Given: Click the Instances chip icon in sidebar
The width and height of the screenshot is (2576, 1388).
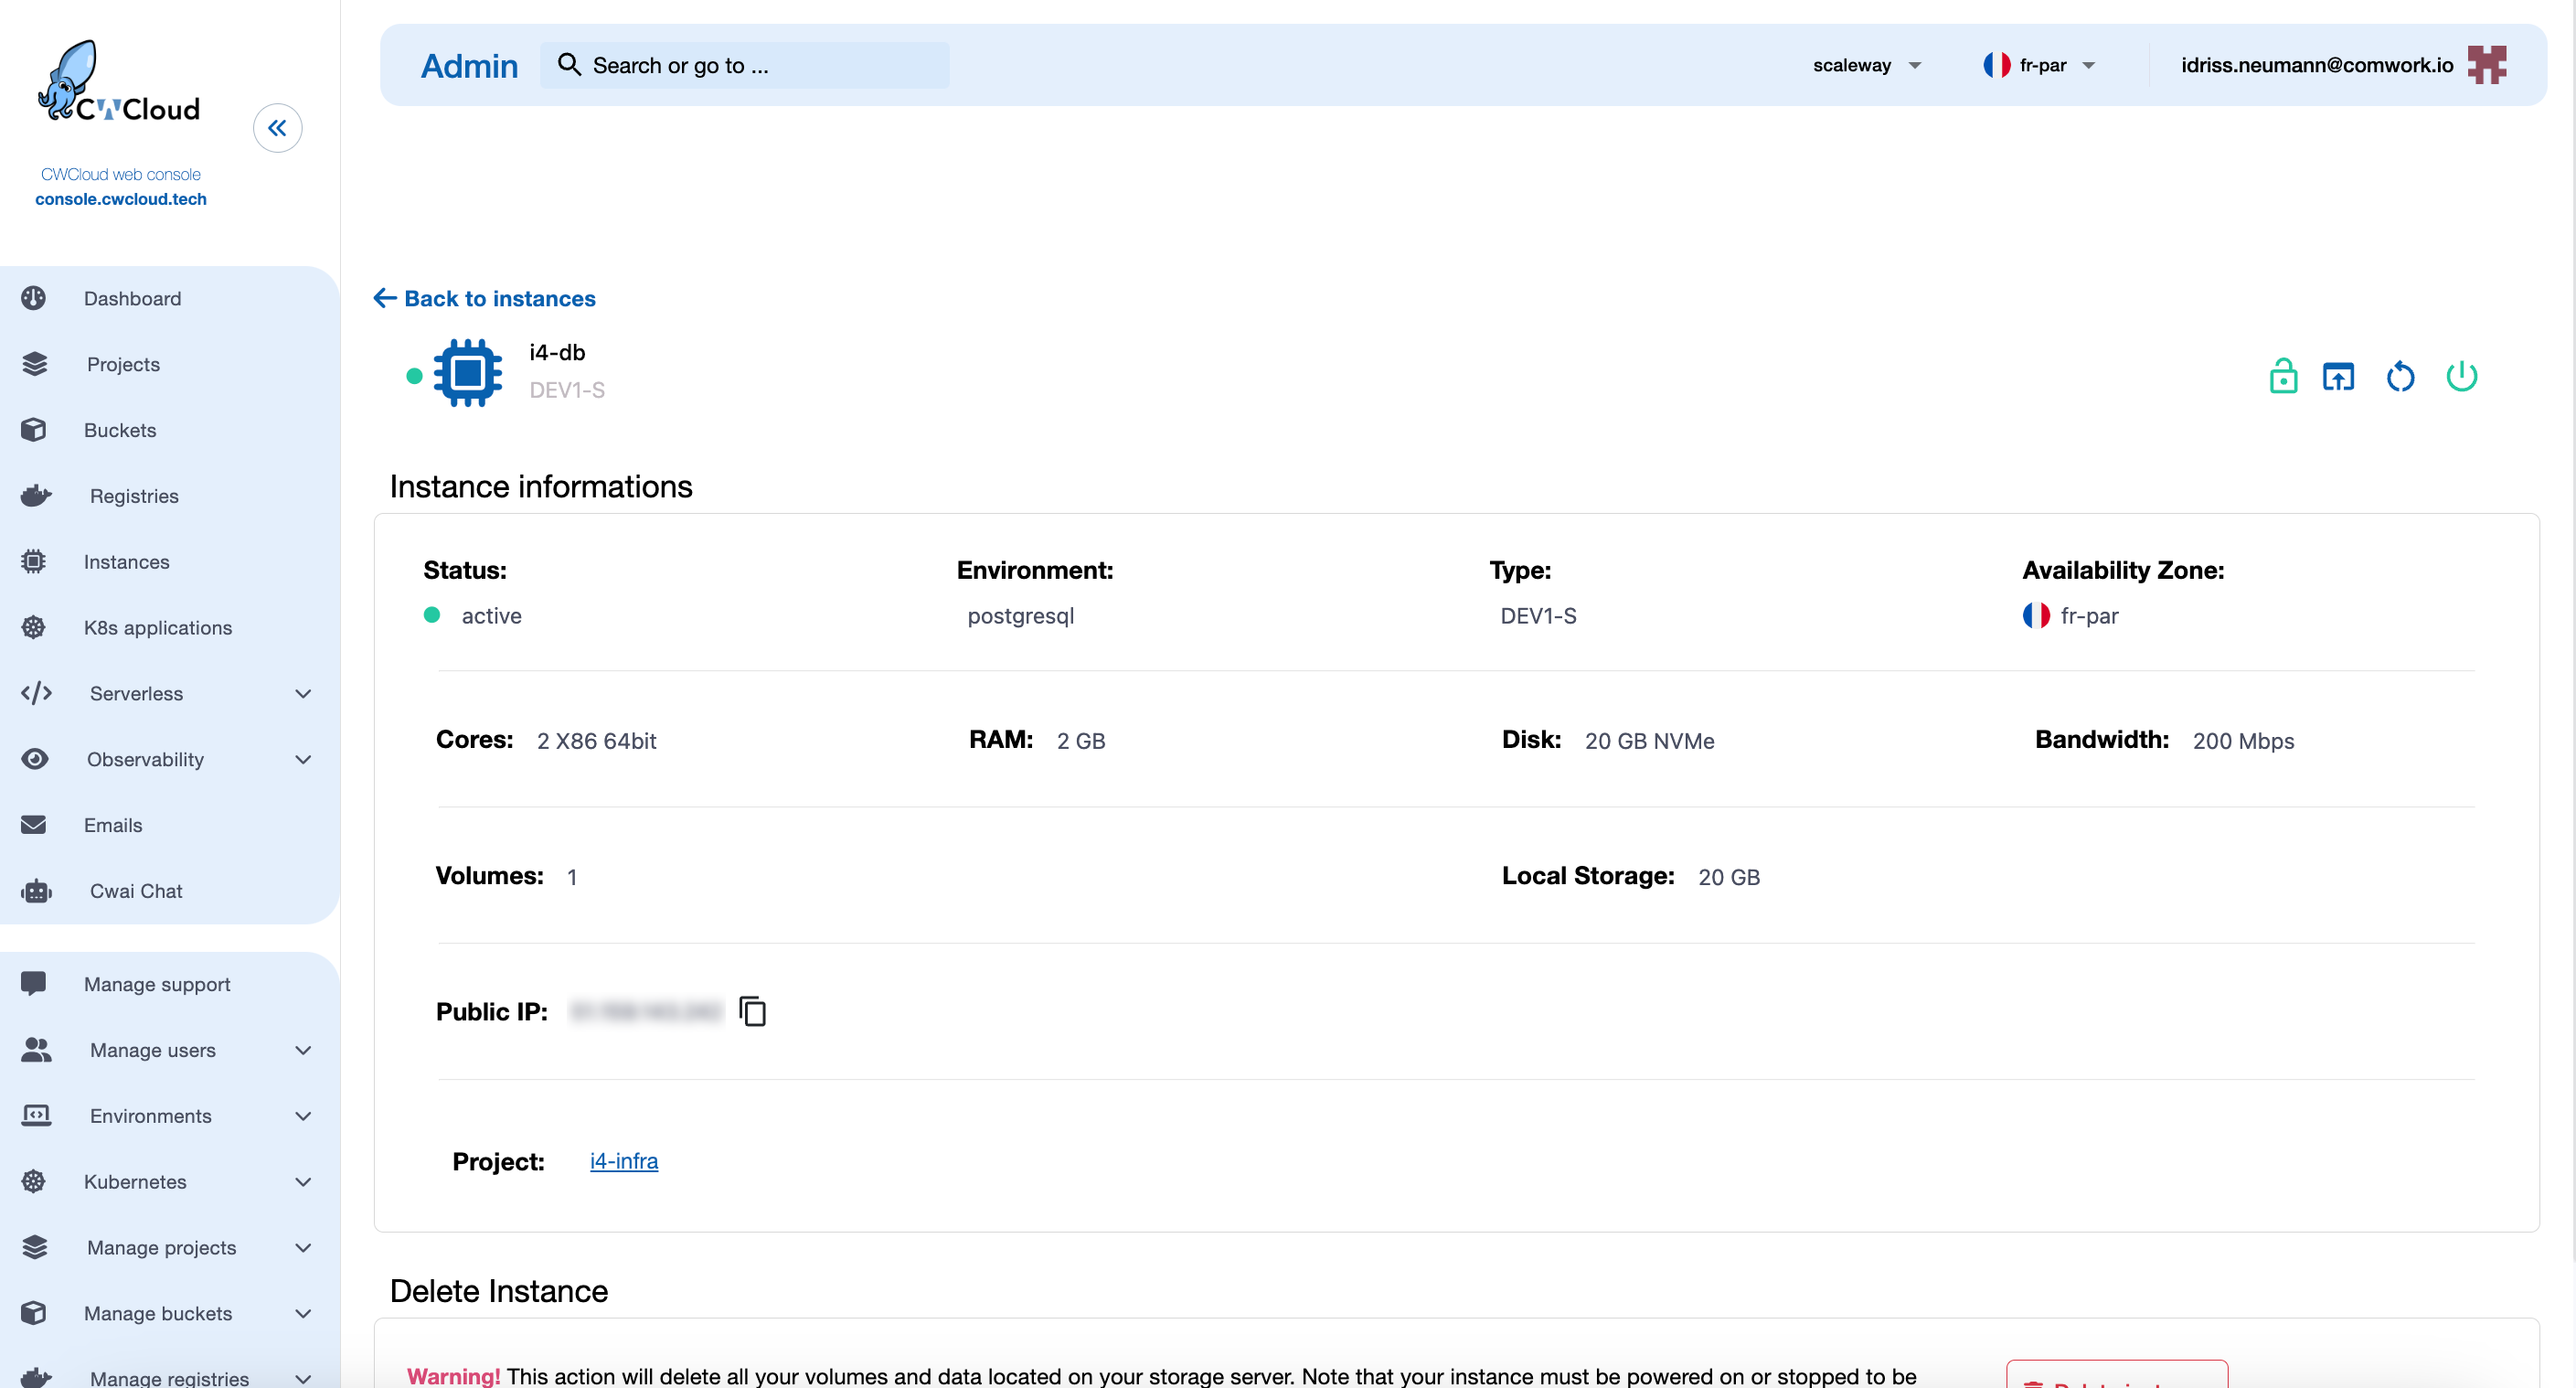Looking at the screenshot, I should [x=34, y=562].
